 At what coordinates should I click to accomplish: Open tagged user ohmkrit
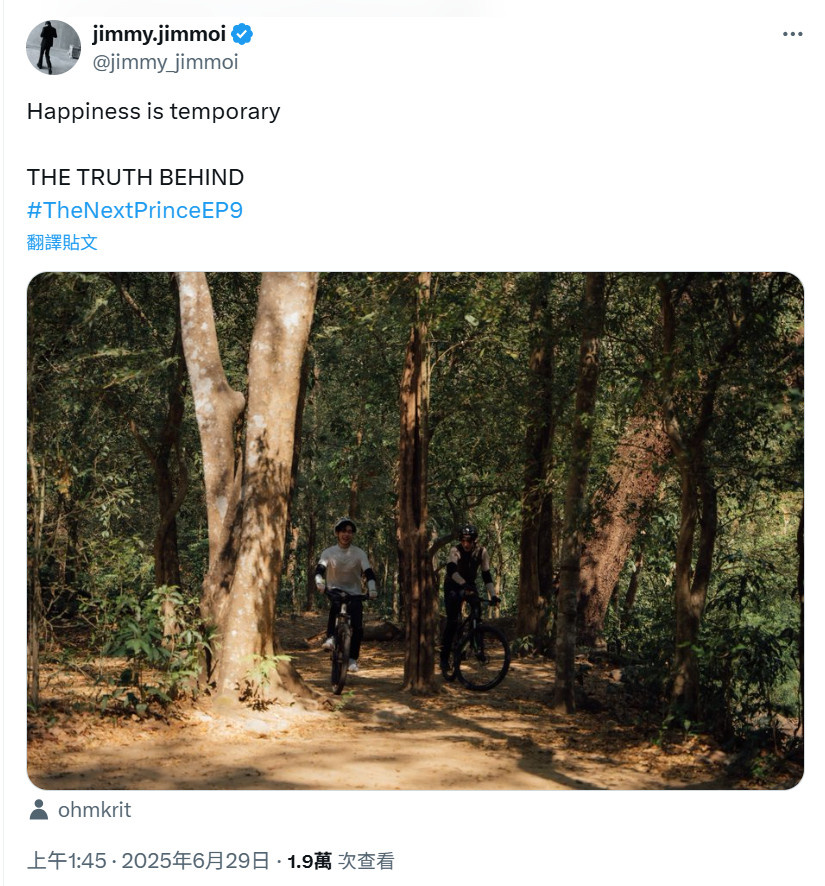pos(94,810)
